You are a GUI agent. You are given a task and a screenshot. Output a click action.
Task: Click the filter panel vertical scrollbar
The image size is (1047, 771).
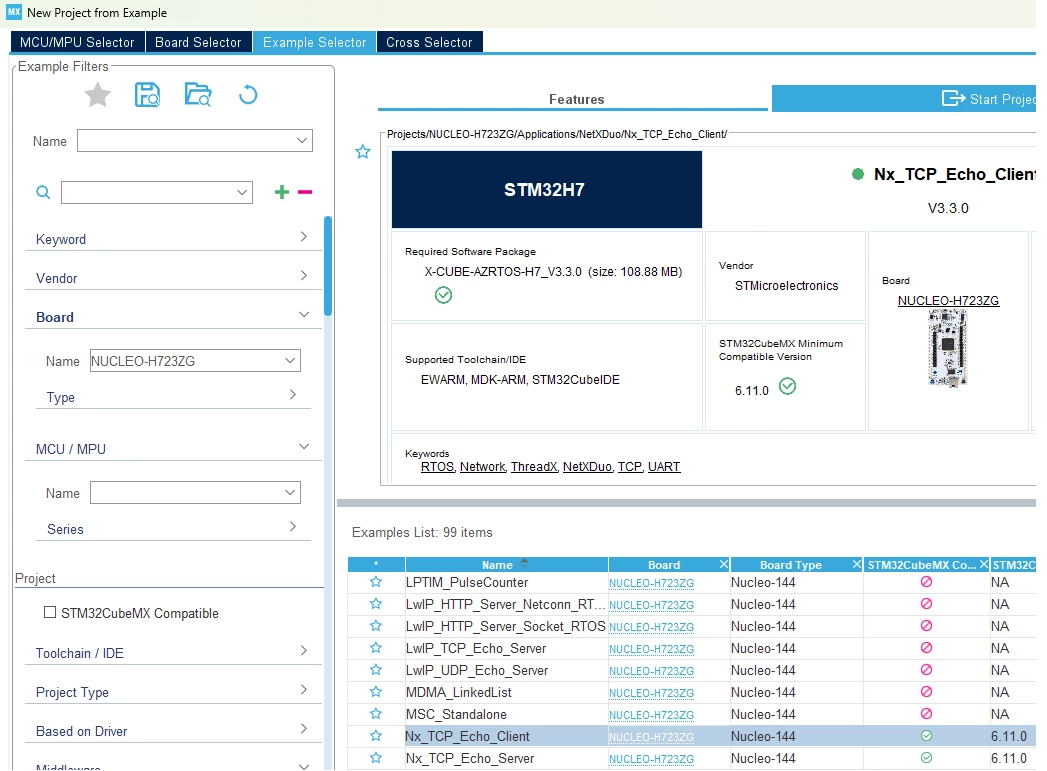tap(328, 266)
